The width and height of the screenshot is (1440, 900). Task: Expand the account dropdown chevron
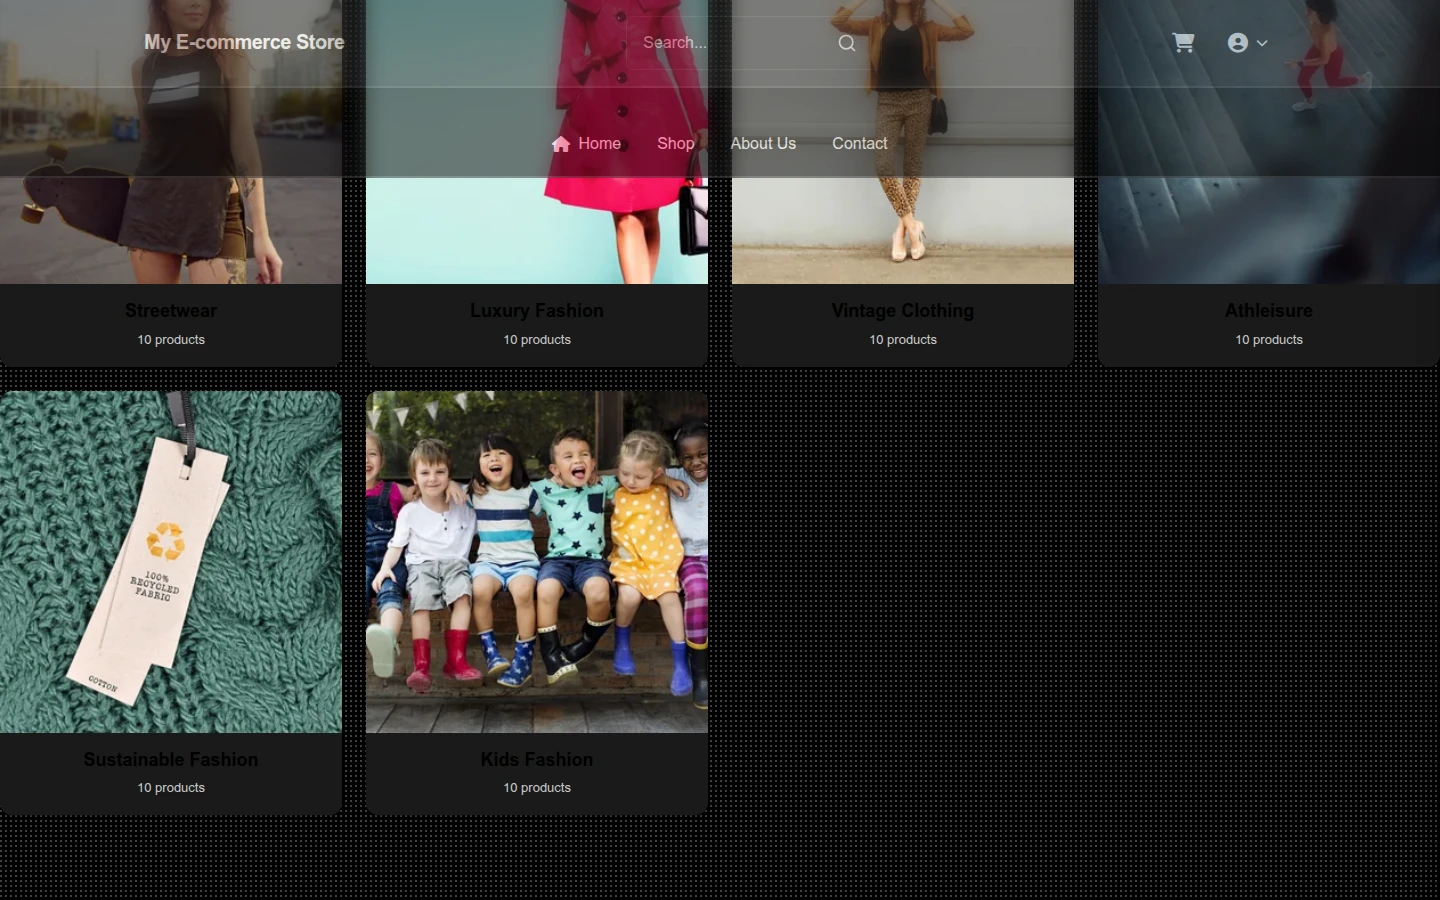point(1262,43)
